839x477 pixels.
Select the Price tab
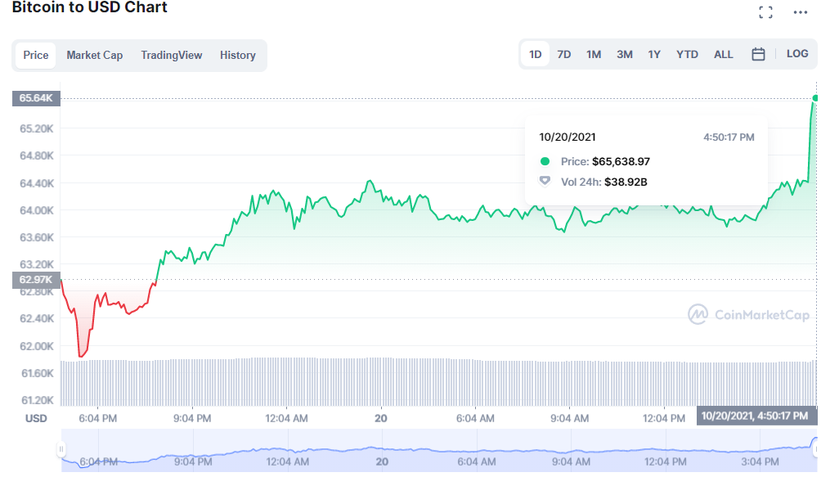coord(36,55)
